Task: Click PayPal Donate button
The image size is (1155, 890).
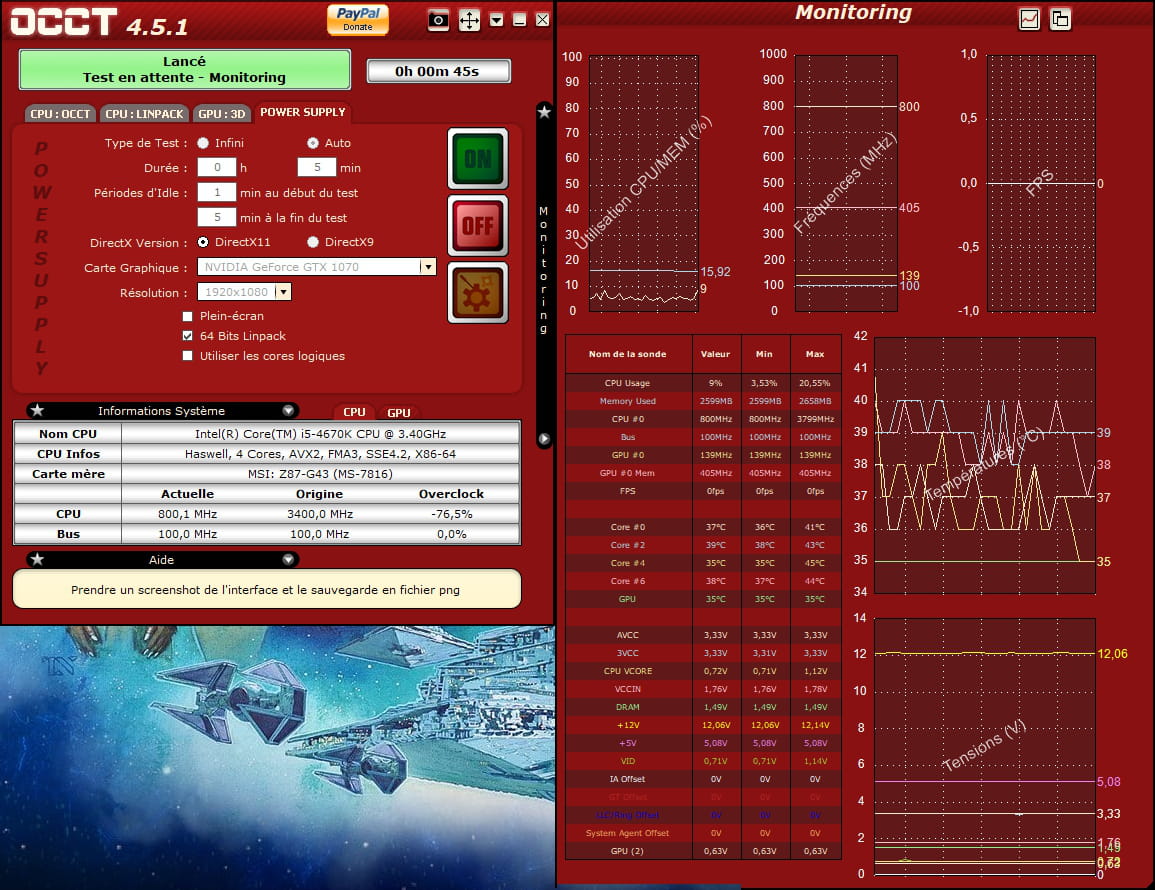Action: (x=357, y=19)
